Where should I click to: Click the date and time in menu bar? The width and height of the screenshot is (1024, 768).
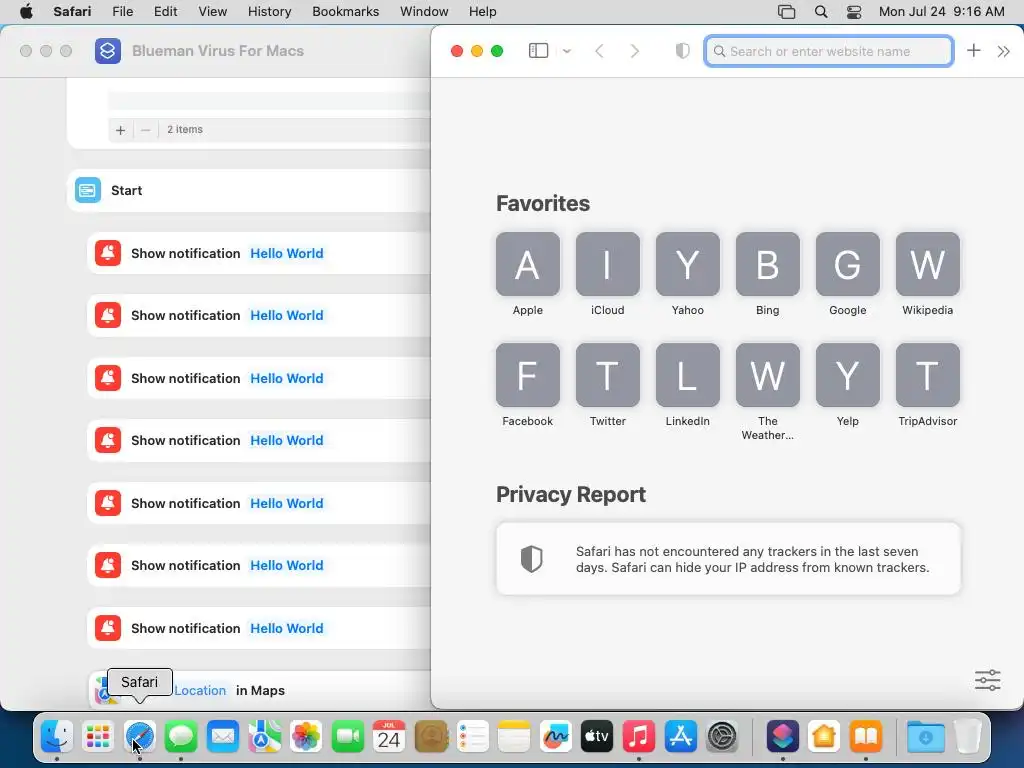point(941,12)
